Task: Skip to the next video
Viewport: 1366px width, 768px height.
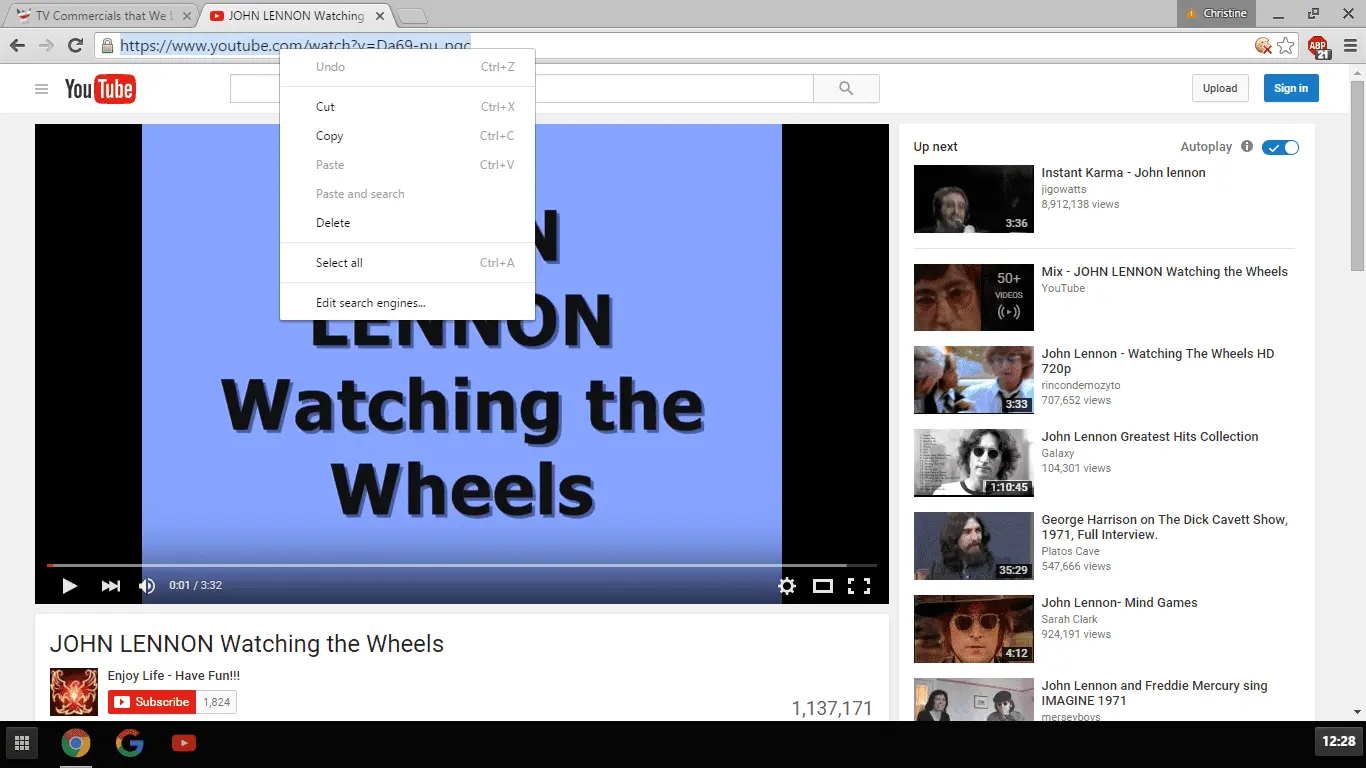Action: click(110, 586)
